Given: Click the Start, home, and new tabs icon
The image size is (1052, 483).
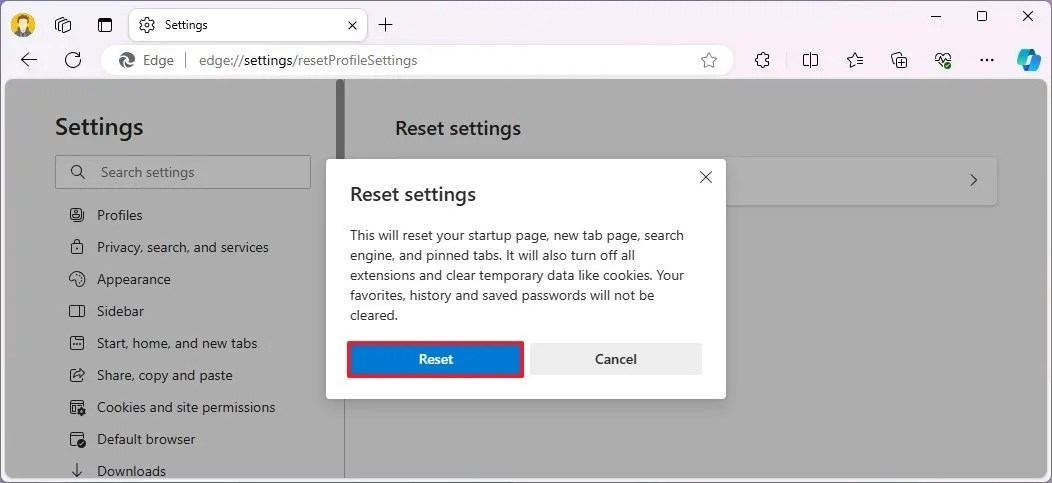Looking at the screenshot, I should [x=77, y=343].
